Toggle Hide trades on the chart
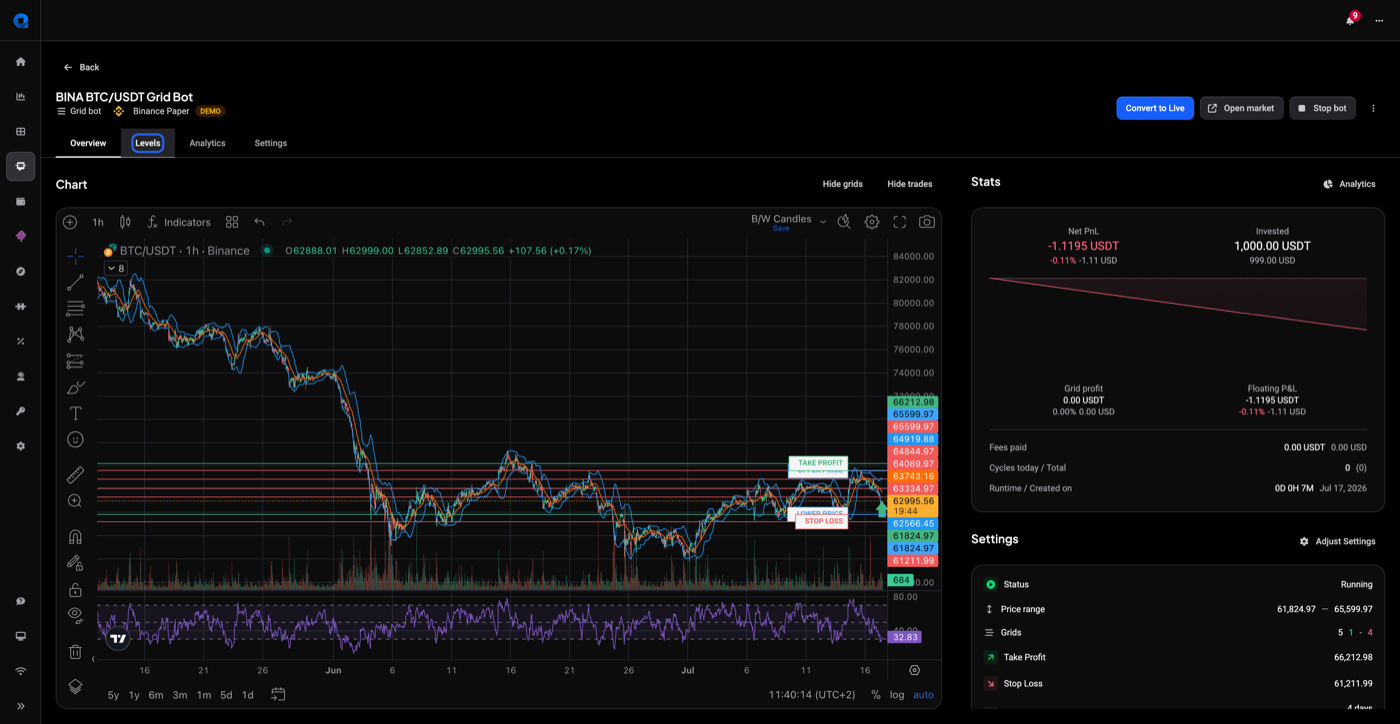 [909, 184]
